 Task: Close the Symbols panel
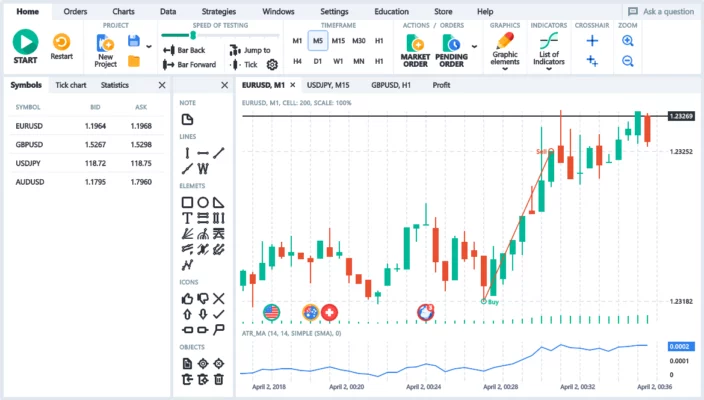coord(162,85)
